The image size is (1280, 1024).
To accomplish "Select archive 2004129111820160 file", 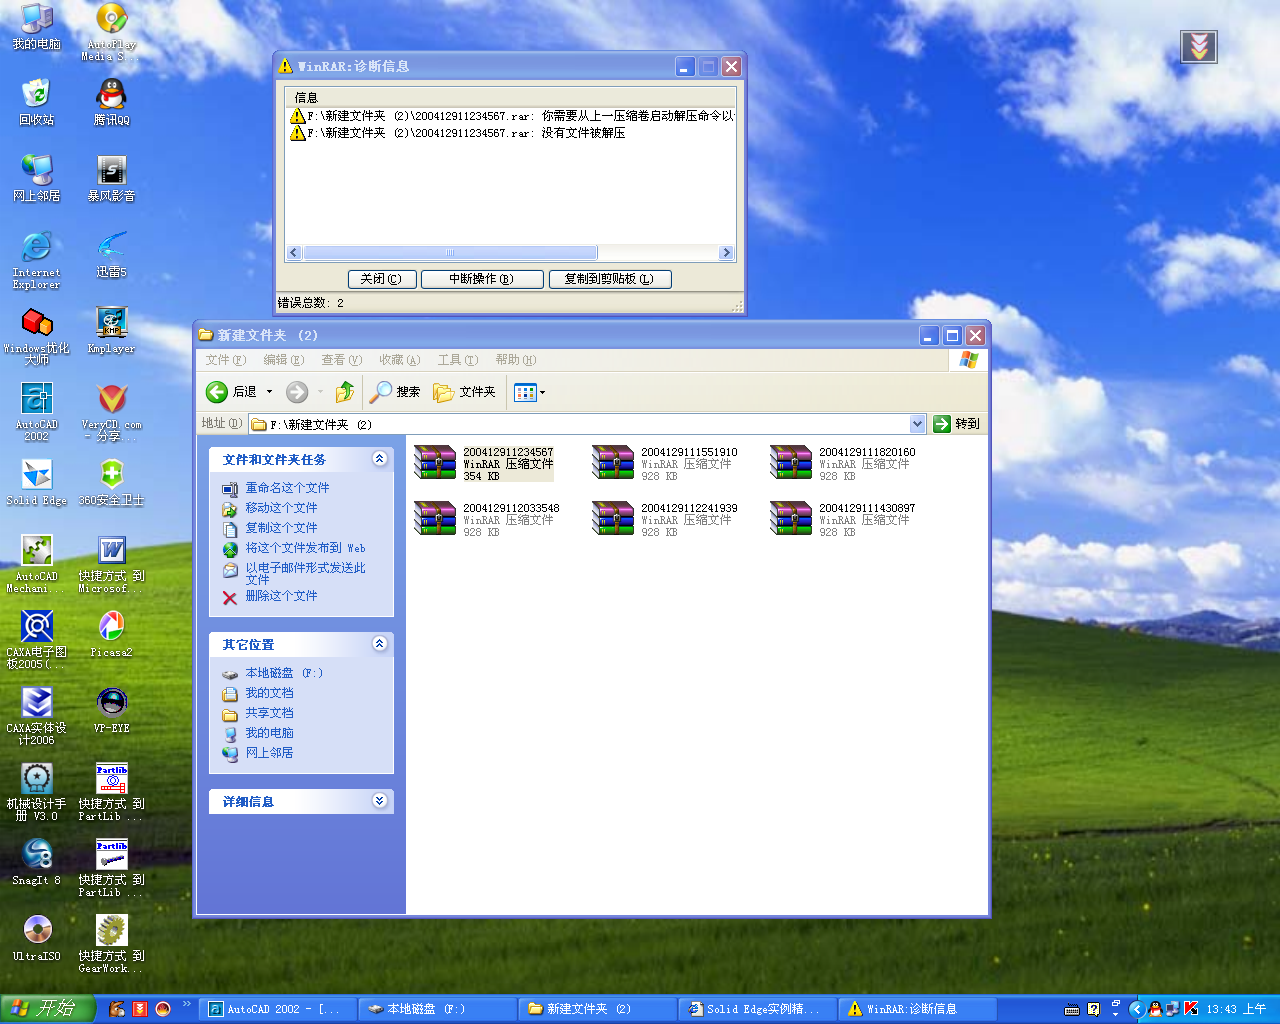I will pyautogui.click(x=843, y=463).
